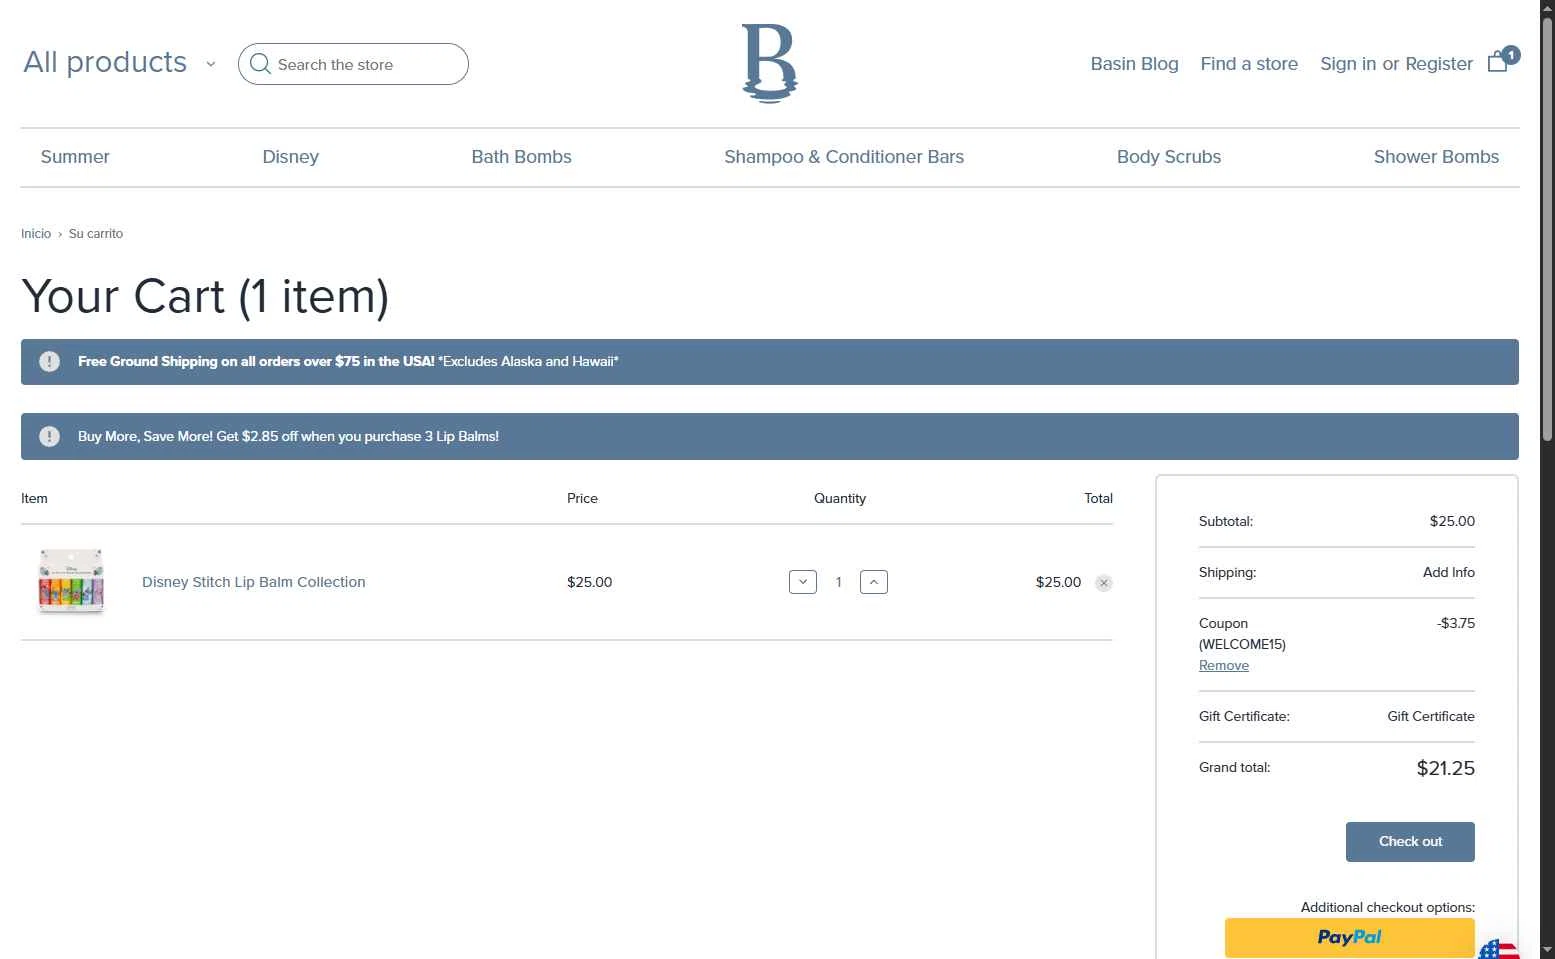The image size is (1555, 959).
Task: Pay with the PayPal button
Action: [x=1349, y=938]
